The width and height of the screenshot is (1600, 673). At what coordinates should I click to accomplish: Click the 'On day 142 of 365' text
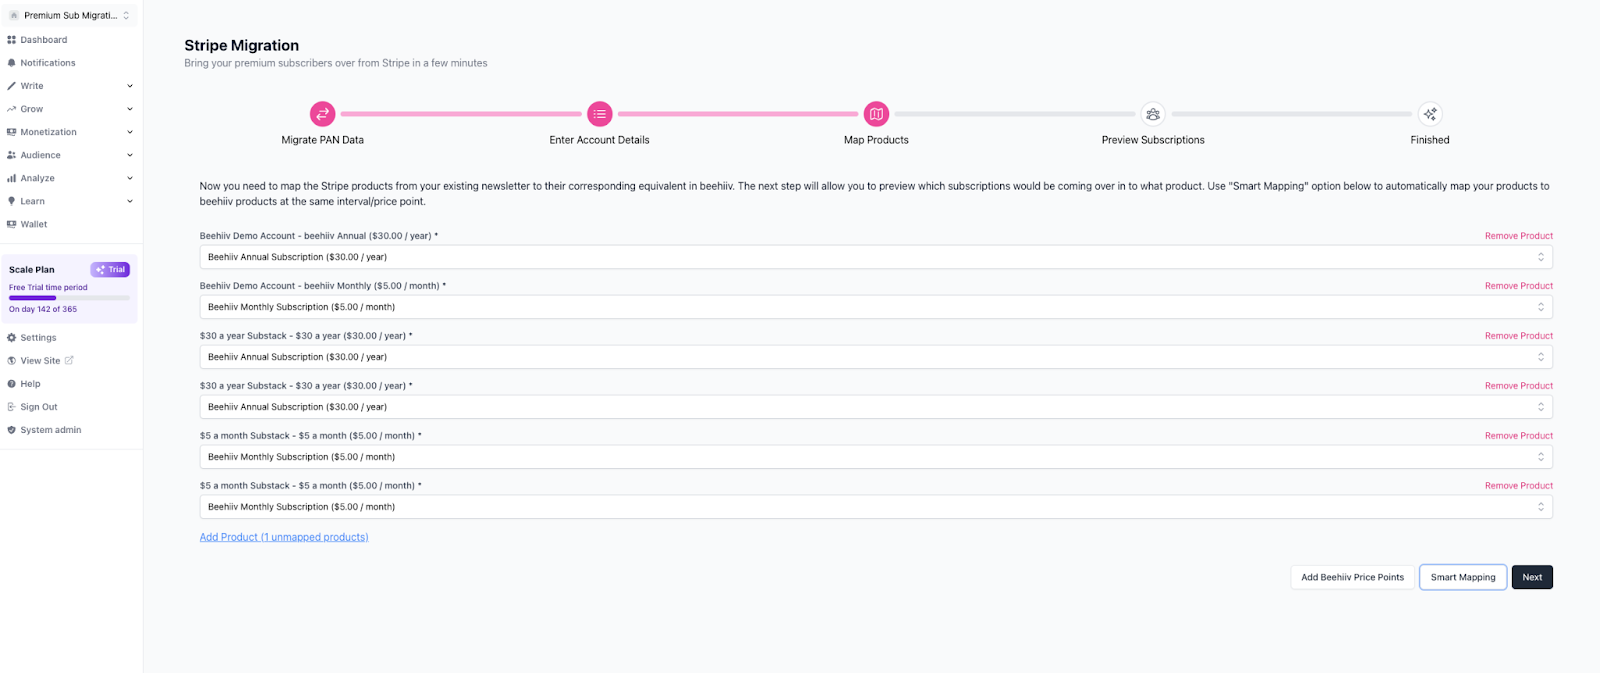point(43,309)
